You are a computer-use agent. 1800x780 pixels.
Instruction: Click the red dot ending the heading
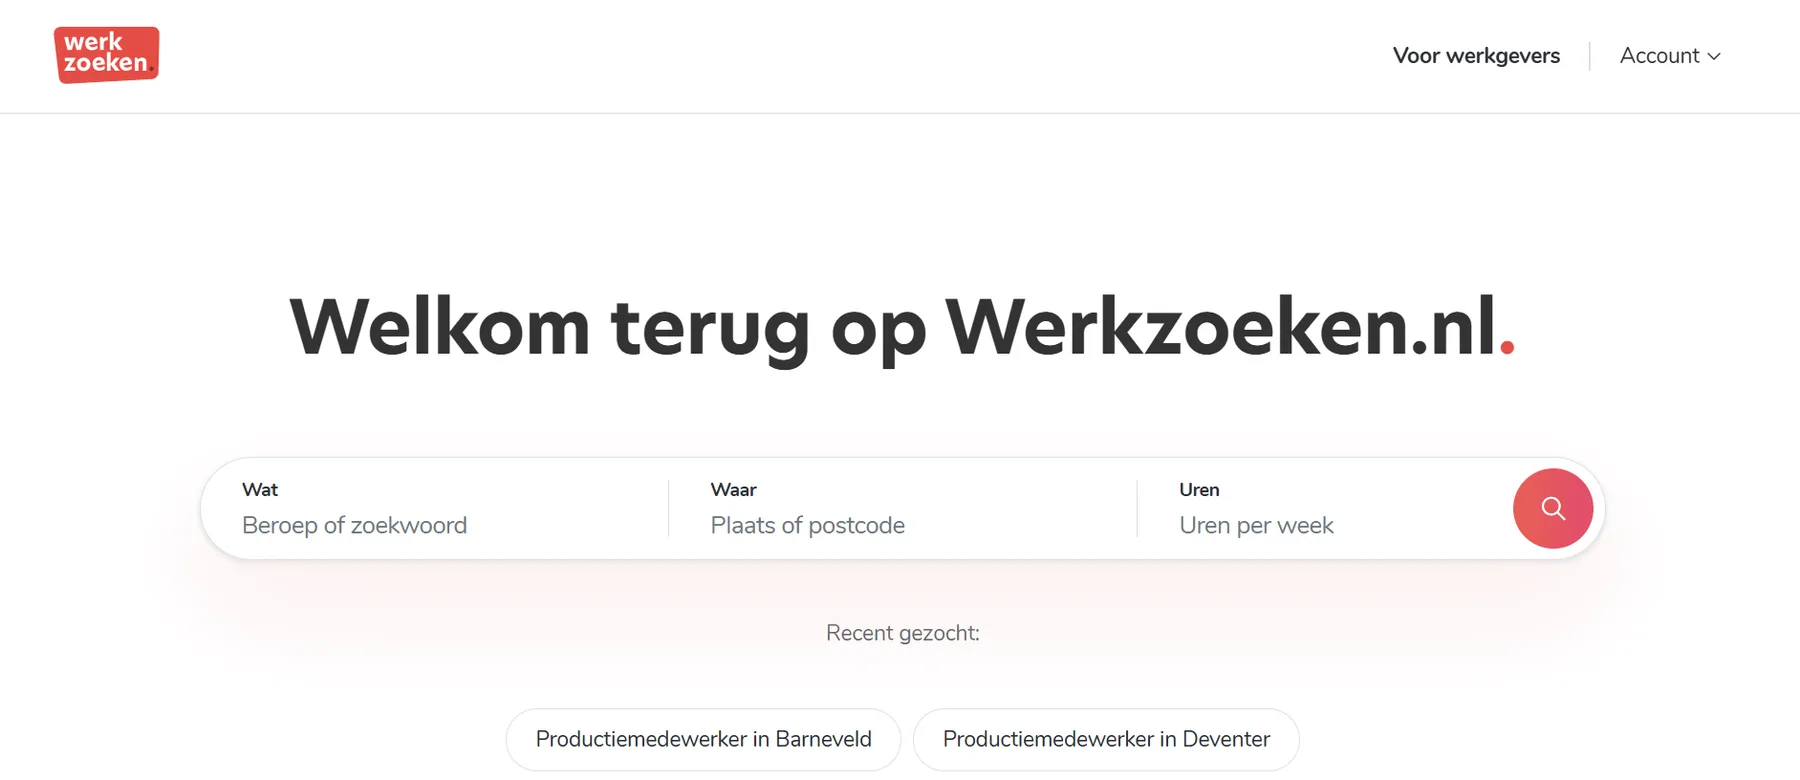click(1507, 347)
